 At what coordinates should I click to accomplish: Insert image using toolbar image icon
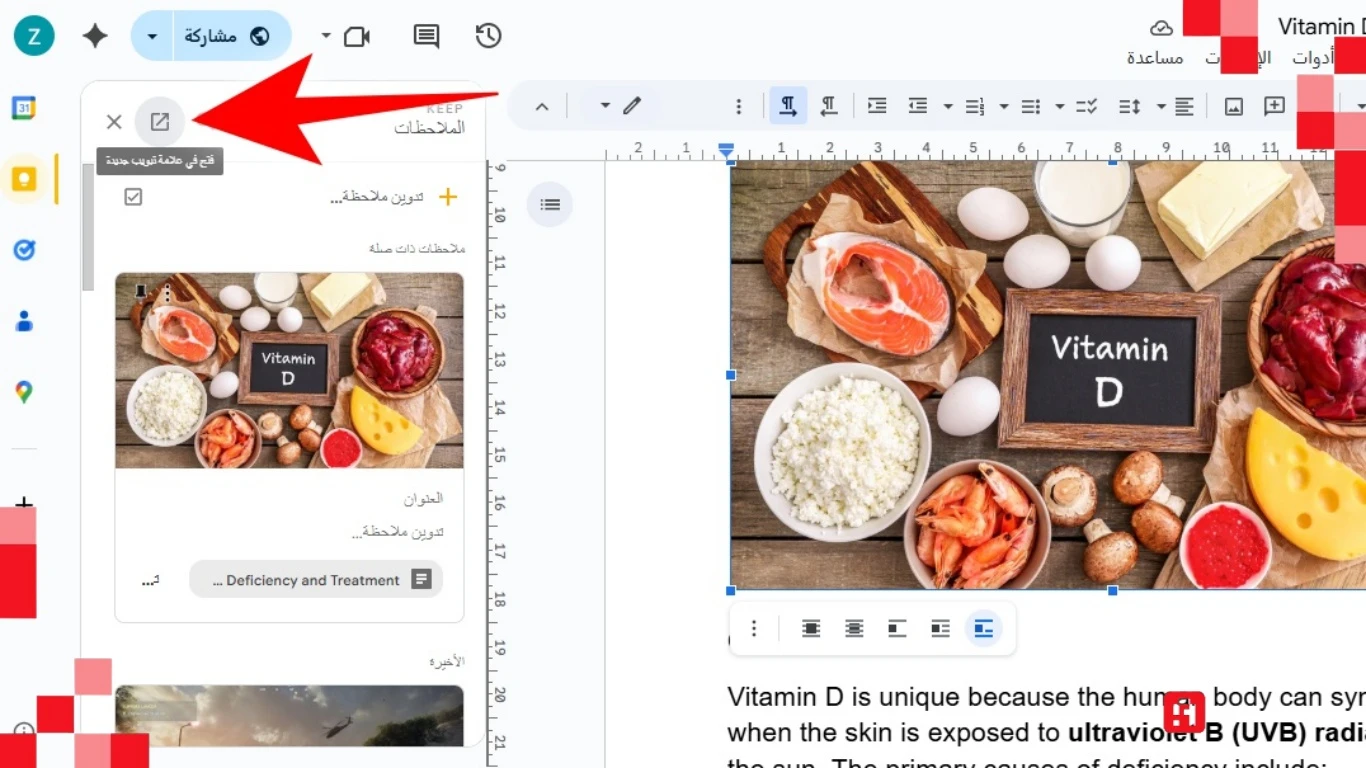click(x=1233, y=106)
